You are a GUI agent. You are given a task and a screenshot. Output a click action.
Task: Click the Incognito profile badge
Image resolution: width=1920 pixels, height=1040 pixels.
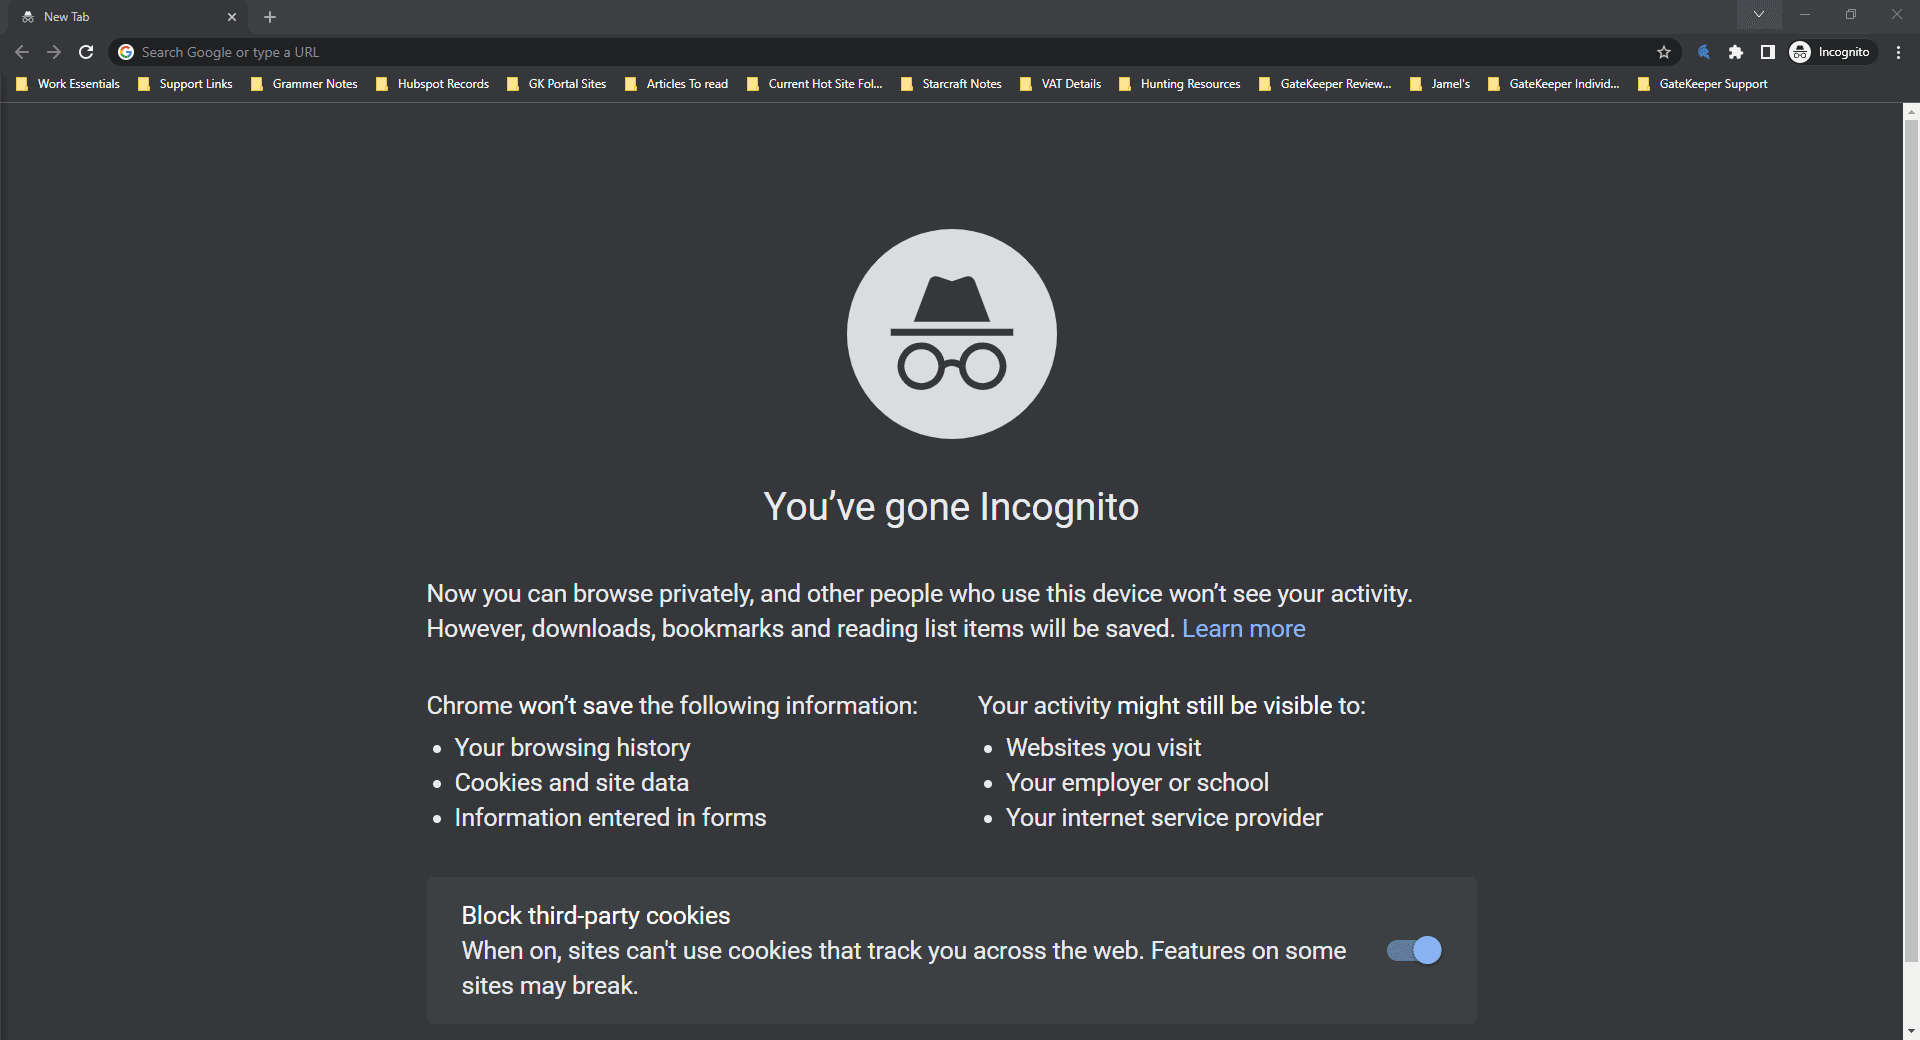pyautogui.click(x=1831, y=52)
